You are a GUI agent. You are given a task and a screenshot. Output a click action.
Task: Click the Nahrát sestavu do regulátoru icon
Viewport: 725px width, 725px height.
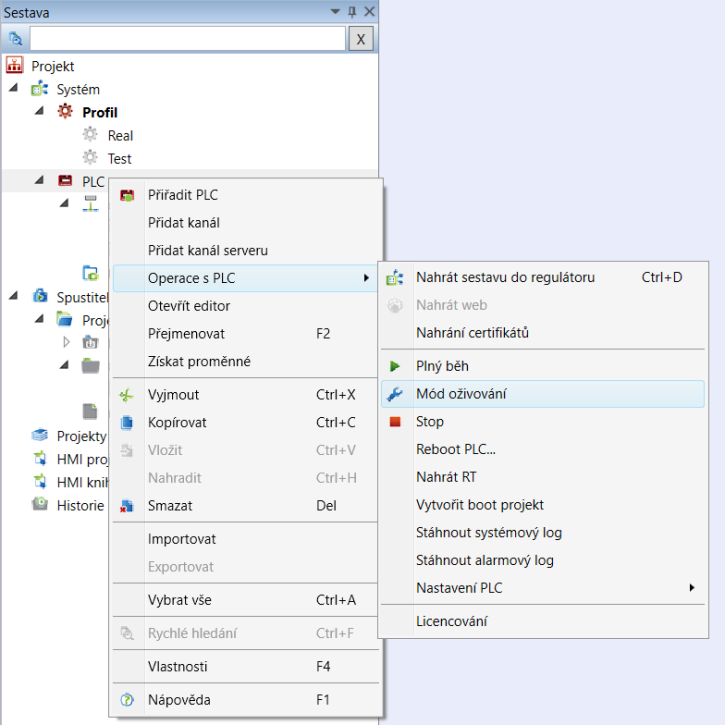395,277
